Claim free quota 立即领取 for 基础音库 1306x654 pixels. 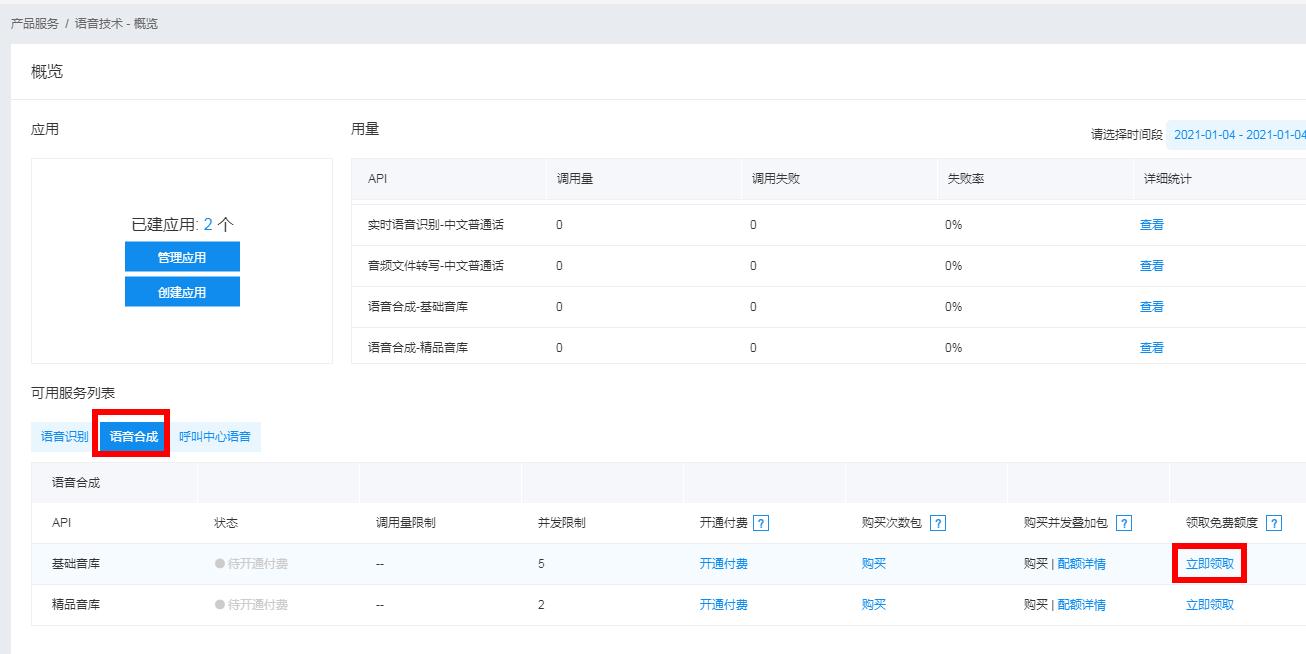click(x=1209, y=564)
